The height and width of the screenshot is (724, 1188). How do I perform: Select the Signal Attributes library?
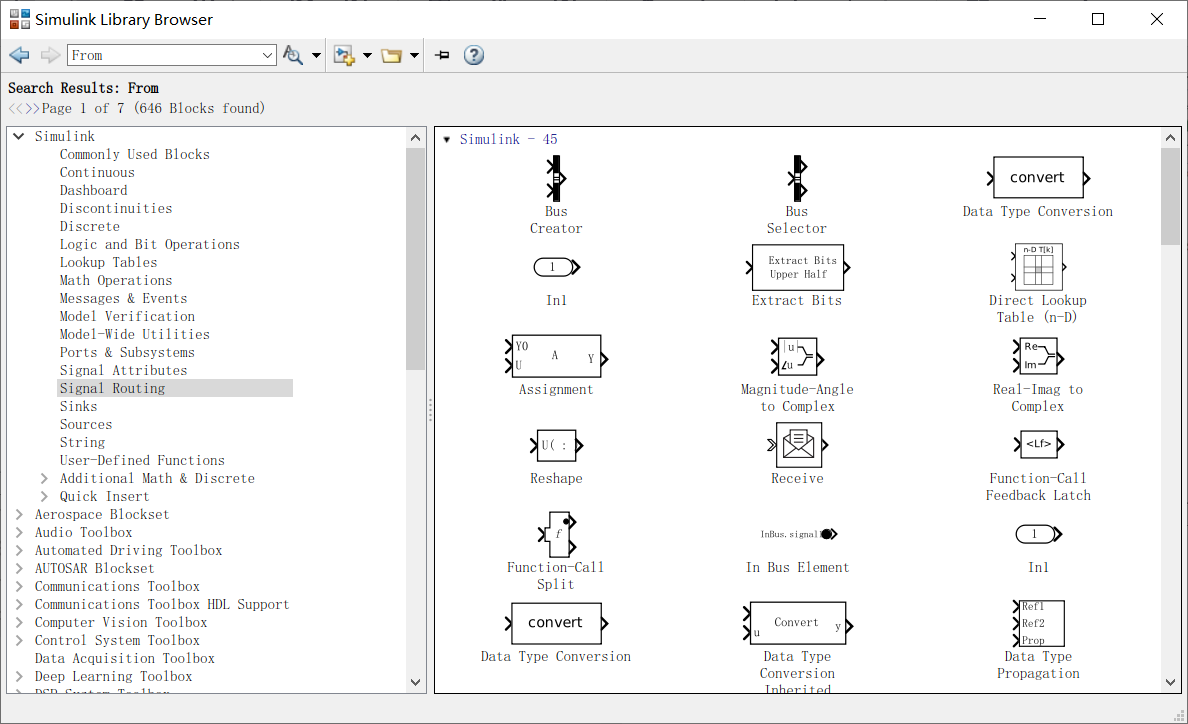pyautogui.click(x=123, y=370)
